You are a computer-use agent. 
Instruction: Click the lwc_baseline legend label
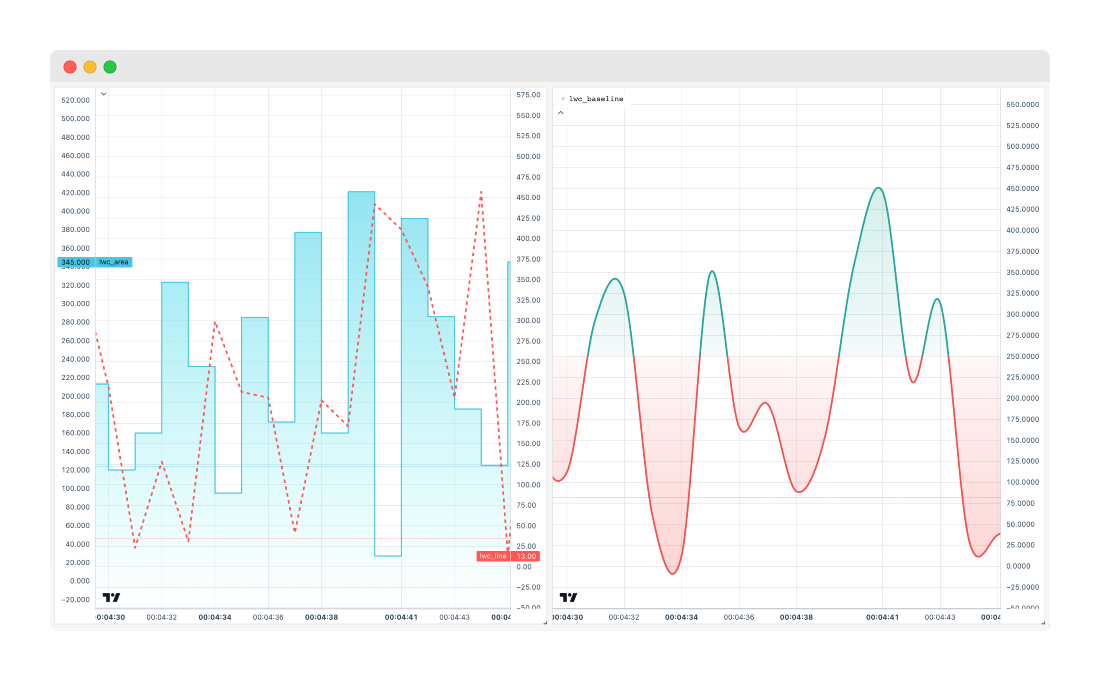coord(596,99)
